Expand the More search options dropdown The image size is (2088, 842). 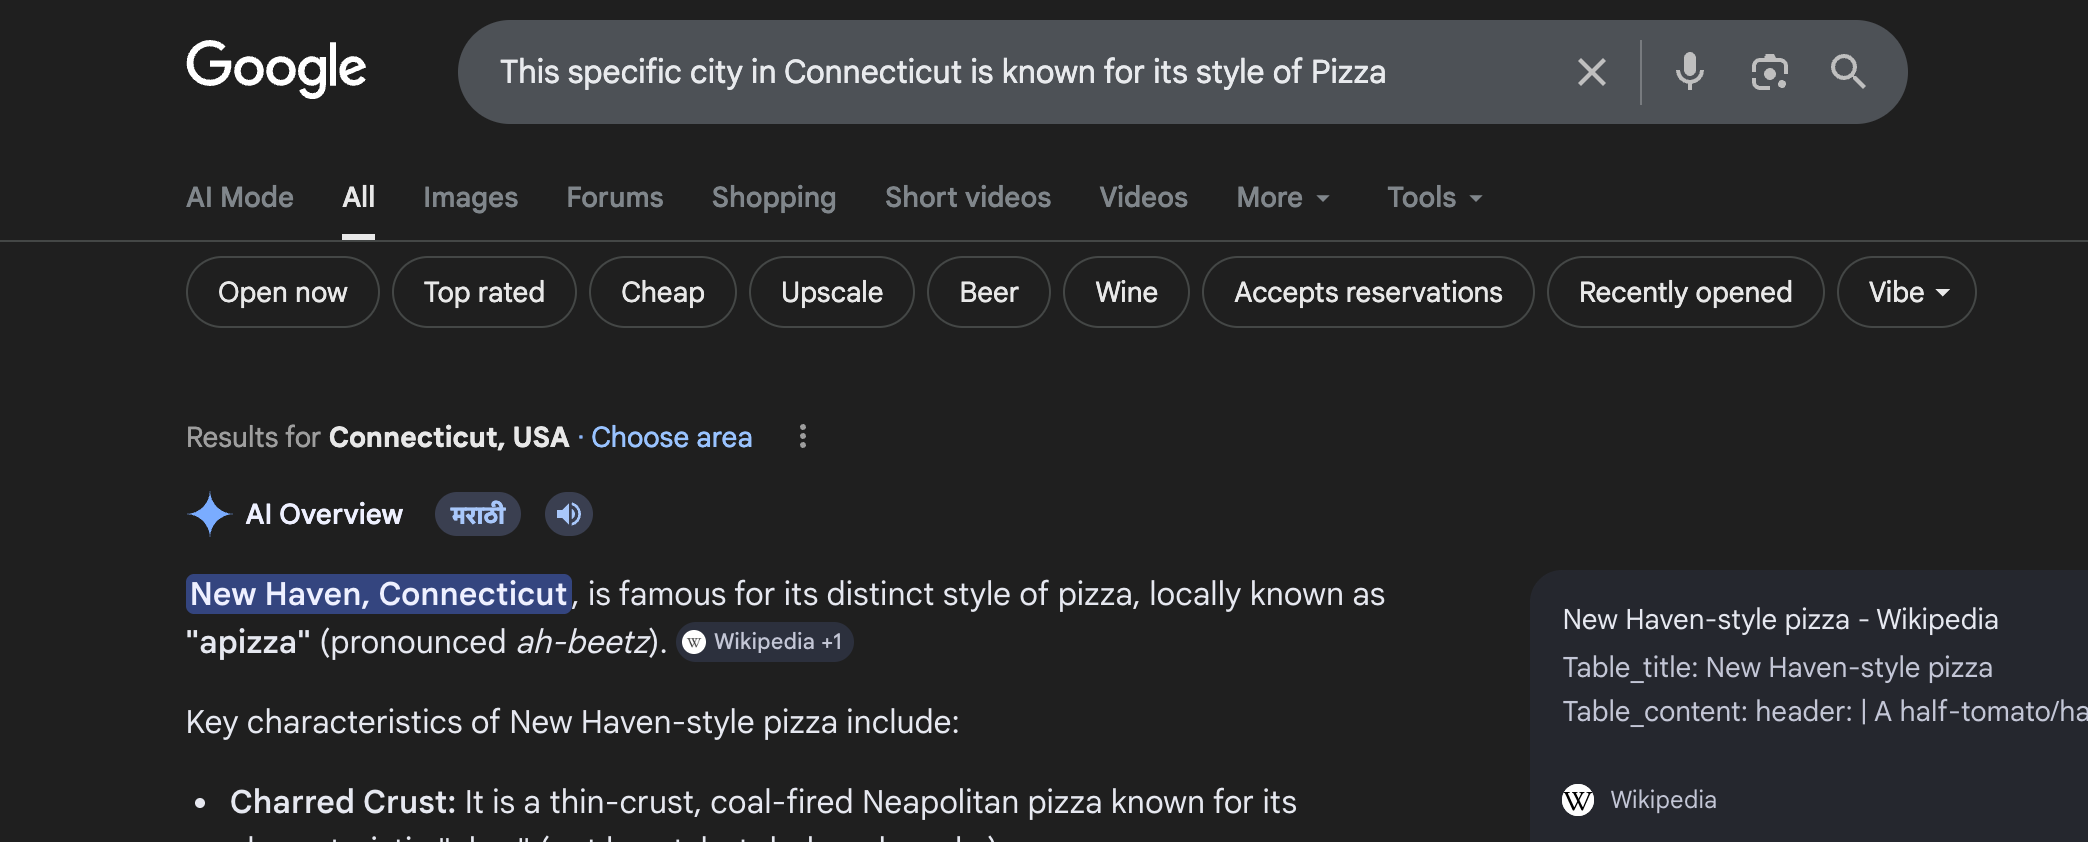point(1283,197)
